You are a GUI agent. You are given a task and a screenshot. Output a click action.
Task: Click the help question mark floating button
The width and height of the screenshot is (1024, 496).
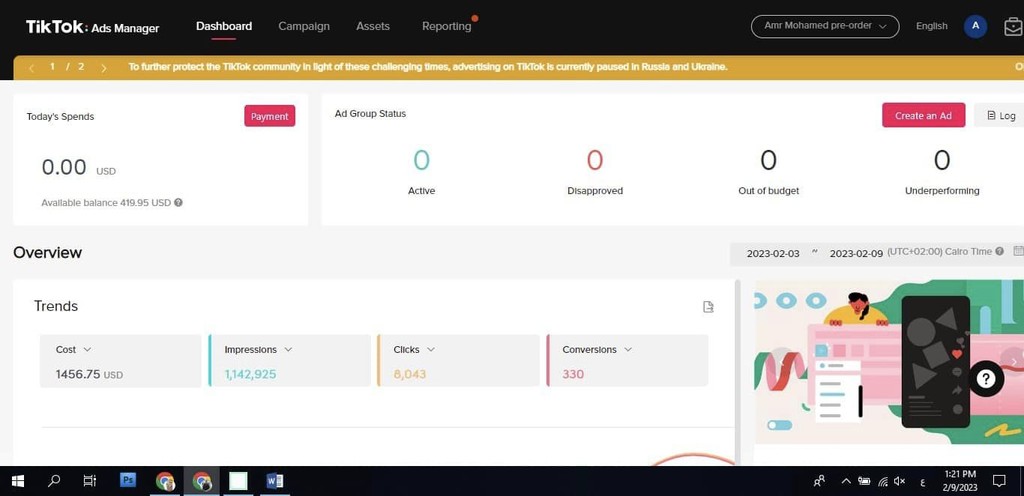[985, 379]
